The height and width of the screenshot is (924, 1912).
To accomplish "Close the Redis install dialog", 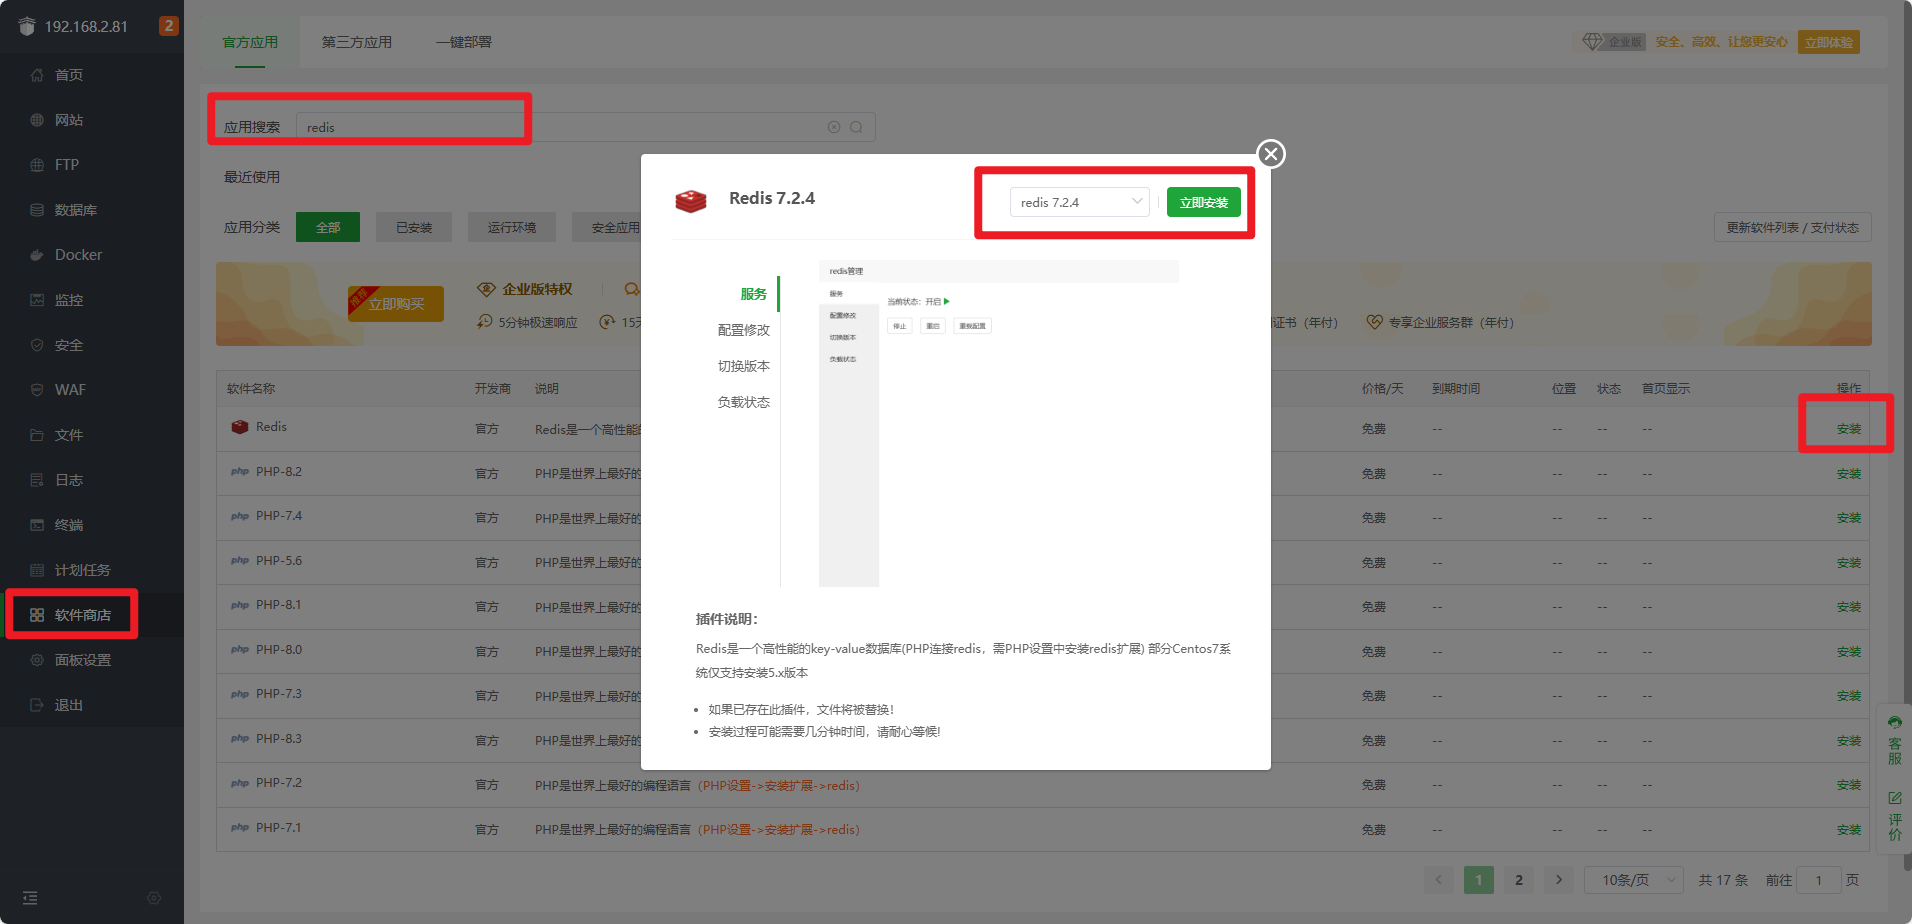I will [x=1271, y=154].
